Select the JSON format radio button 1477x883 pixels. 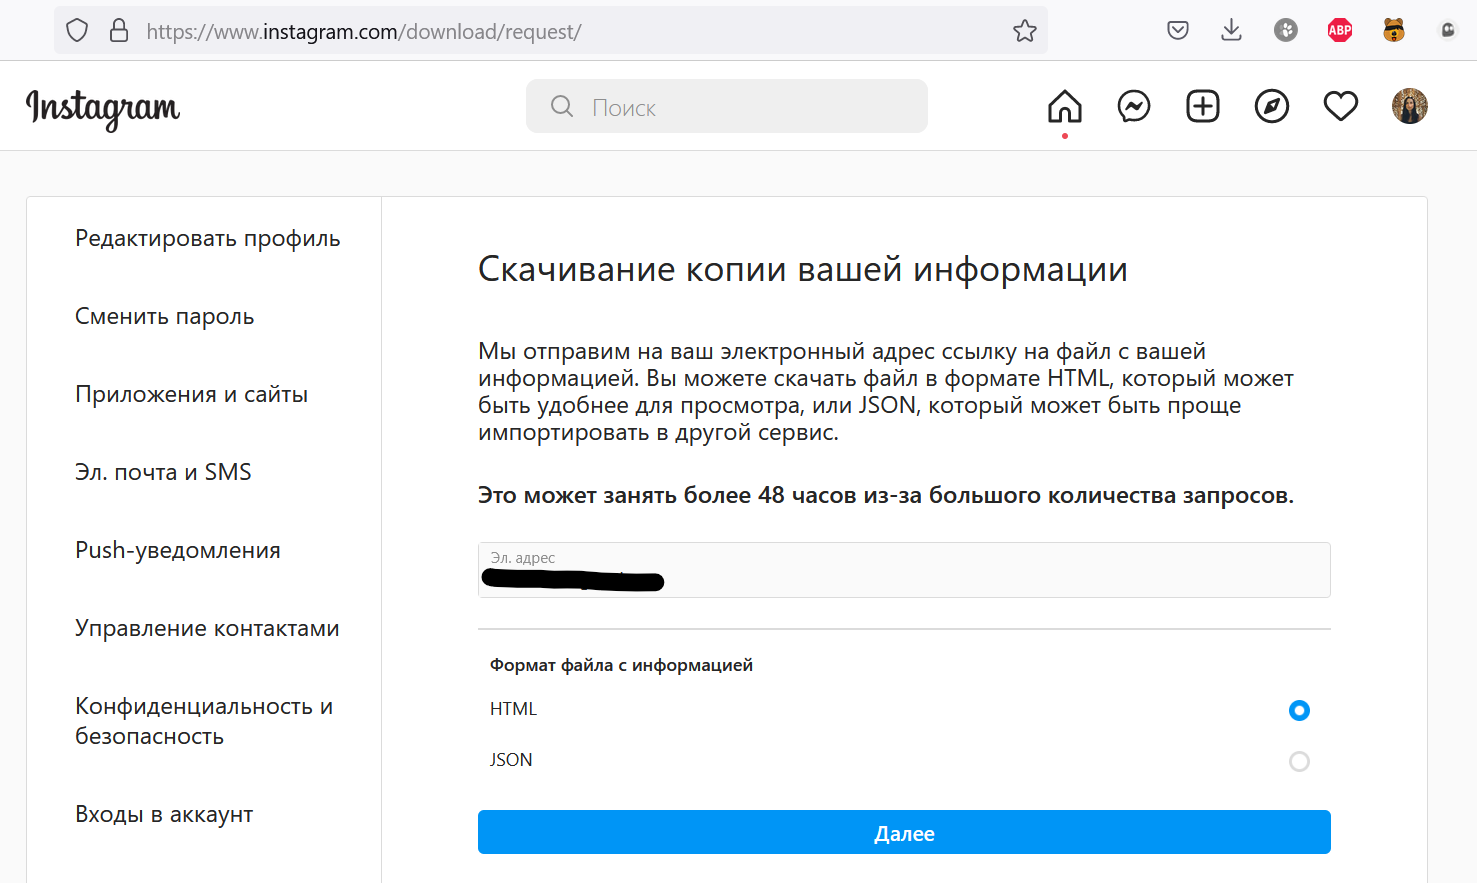pyautogui.click(x=1299, y=761)
